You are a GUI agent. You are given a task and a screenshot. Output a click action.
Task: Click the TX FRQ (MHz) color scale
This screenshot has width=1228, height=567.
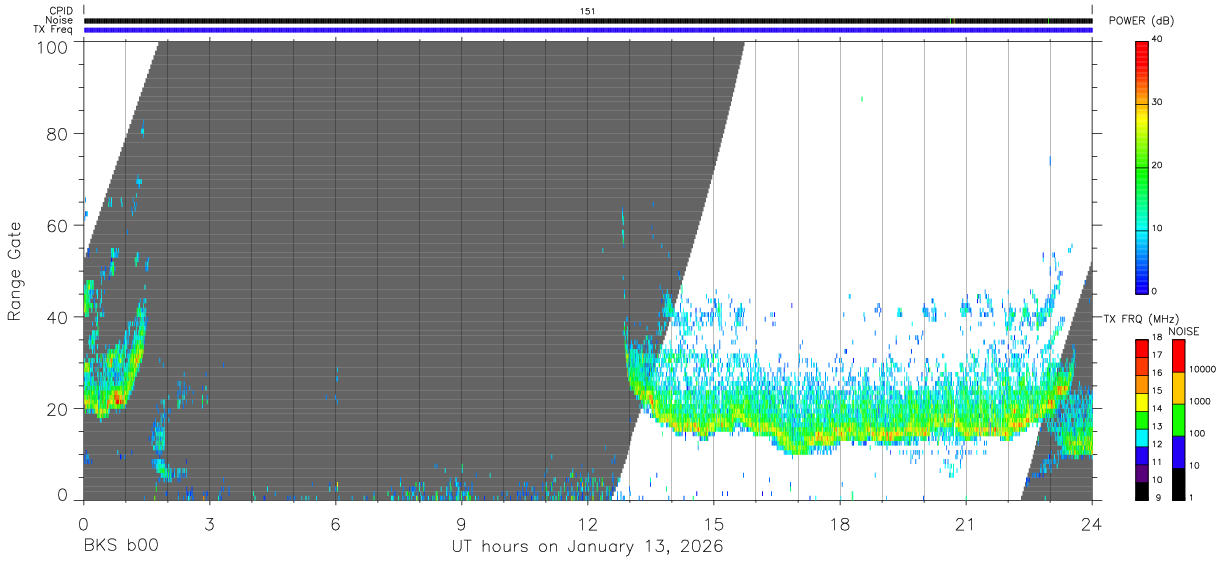(1142, 419)
